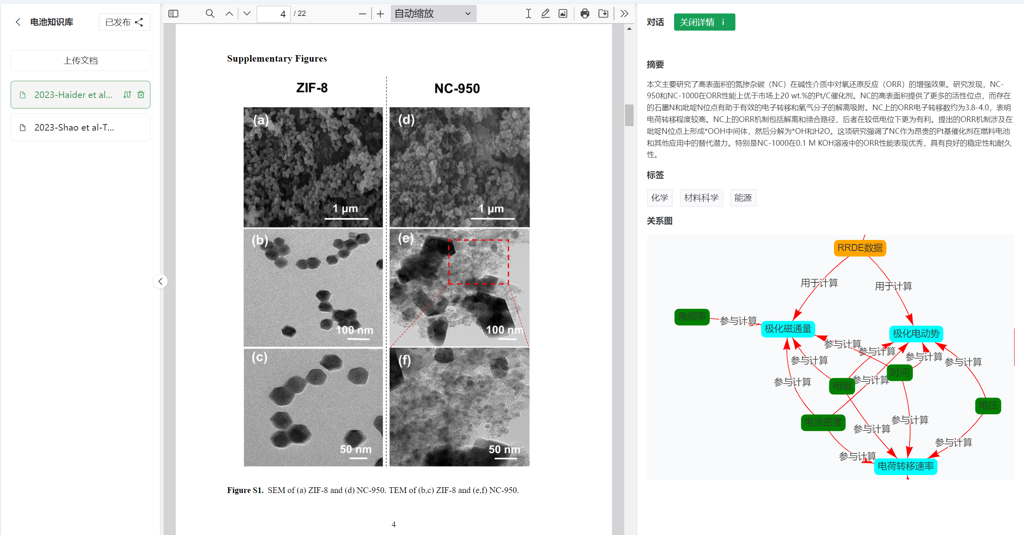1024x535 pixels.
Task: Open the find-in-document search tool
Action: click(x=210, y=13)
